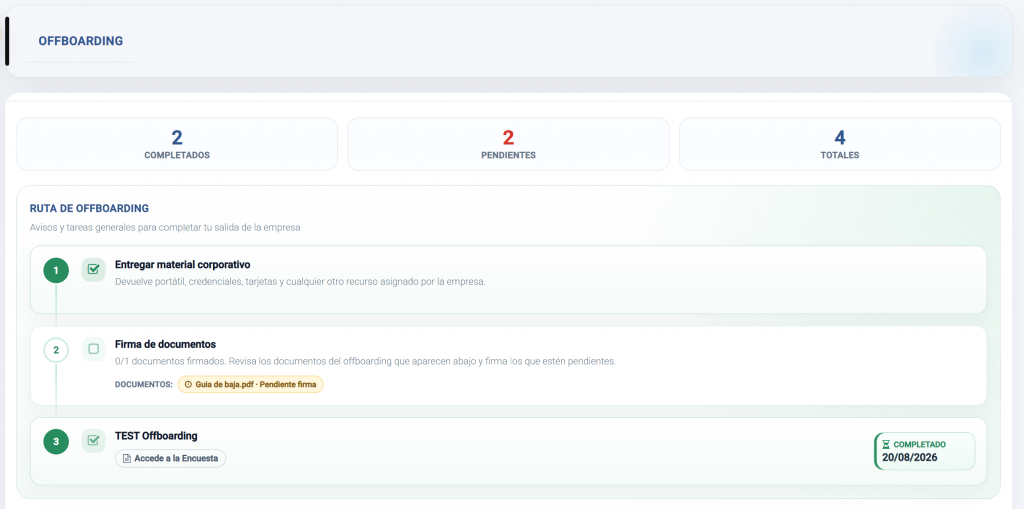Click the green step 1 circle
Image resolution: width=1024 pixels, height=509 pixels.
tap(56, 270)
